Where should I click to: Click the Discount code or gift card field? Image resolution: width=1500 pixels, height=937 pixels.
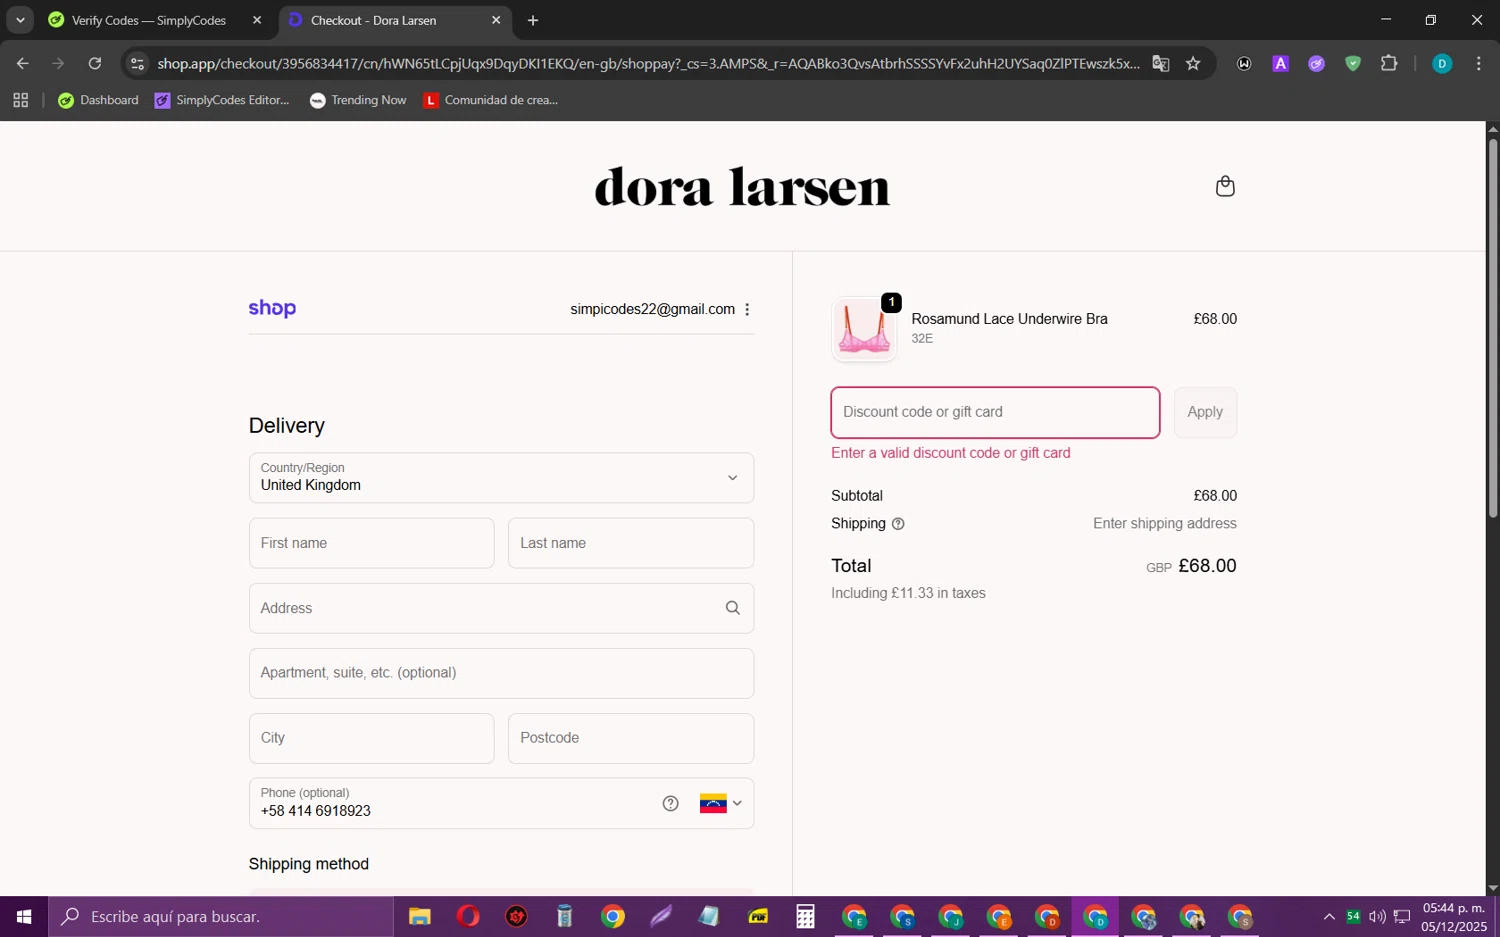(x=995, y=412)
